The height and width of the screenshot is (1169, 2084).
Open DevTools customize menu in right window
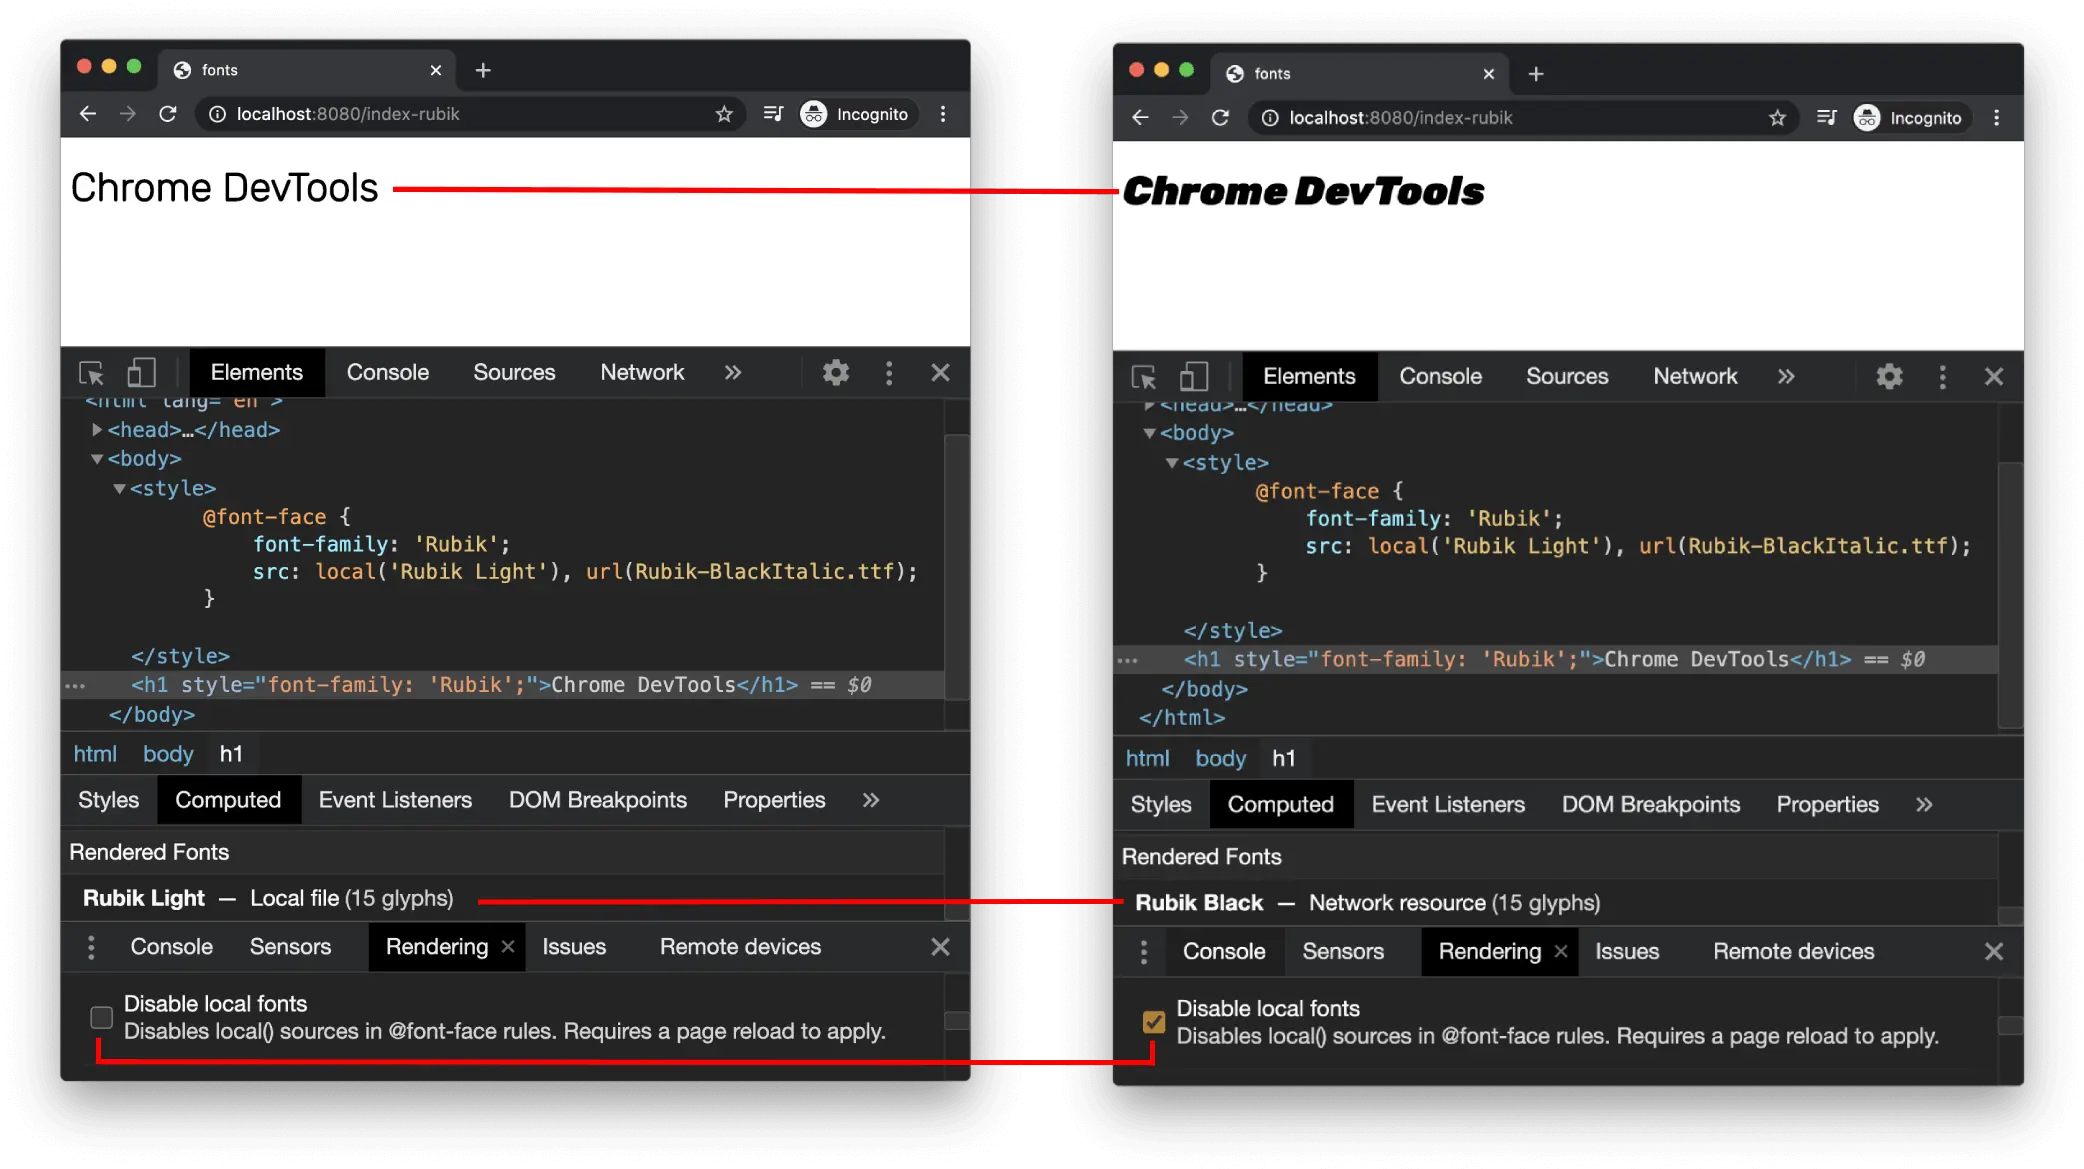pyautogui.click(x=1942, y=377)
